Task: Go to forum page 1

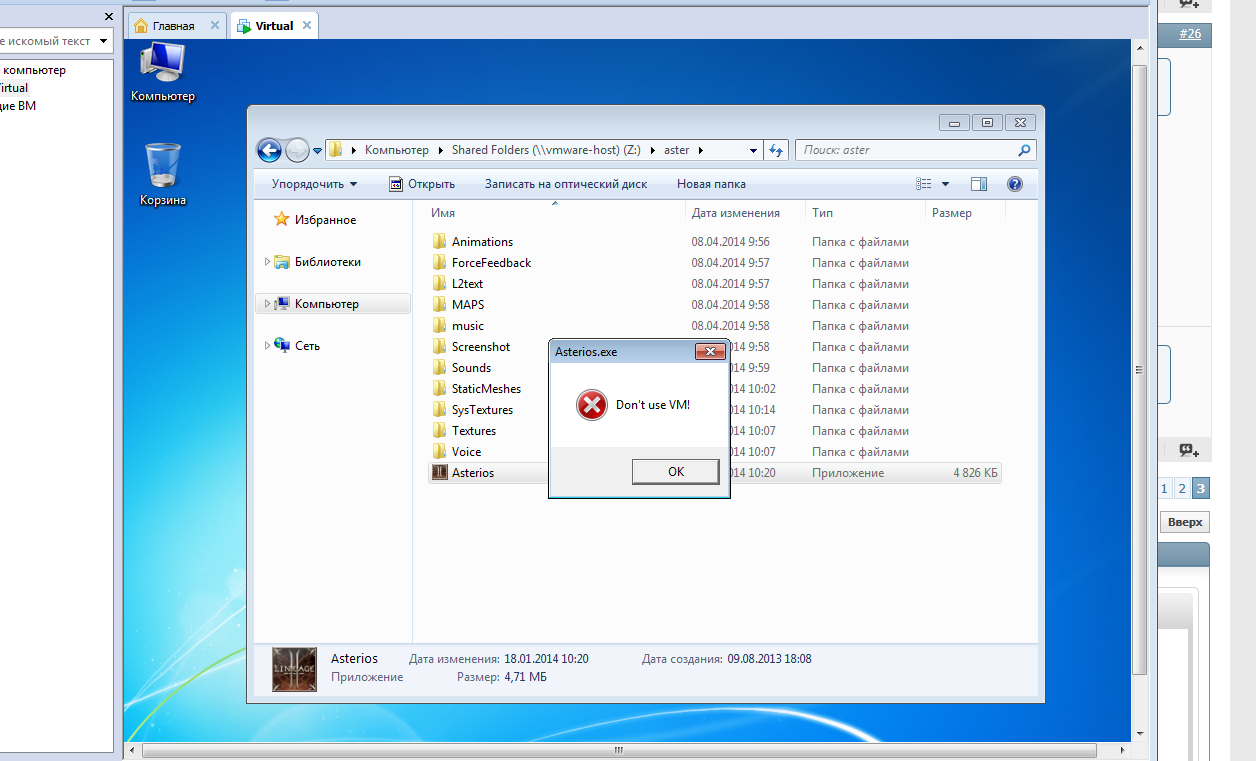Action: click(1165, 489)
